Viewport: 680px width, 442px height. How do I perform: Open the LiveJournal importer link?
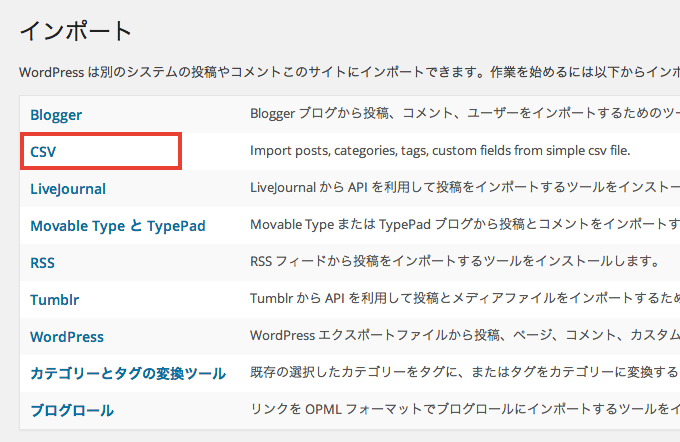pyautogui.click(x=68, y=189)
